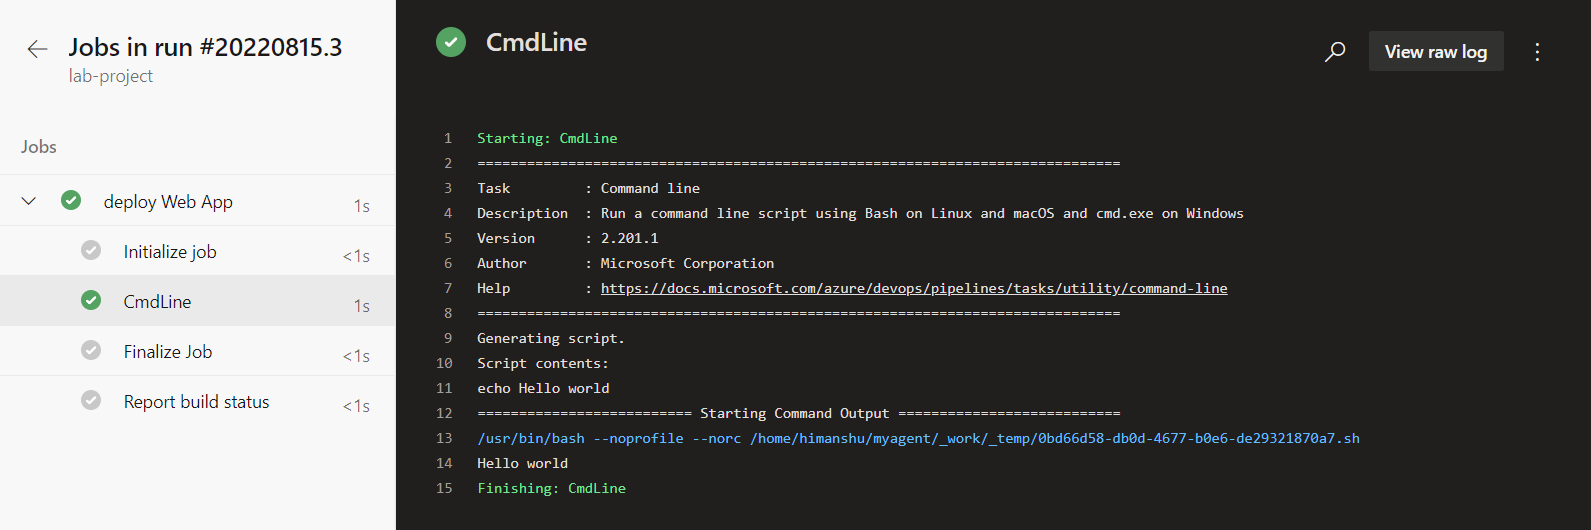
Task: Click line number 7 in the log
Action: click(448, 288)
